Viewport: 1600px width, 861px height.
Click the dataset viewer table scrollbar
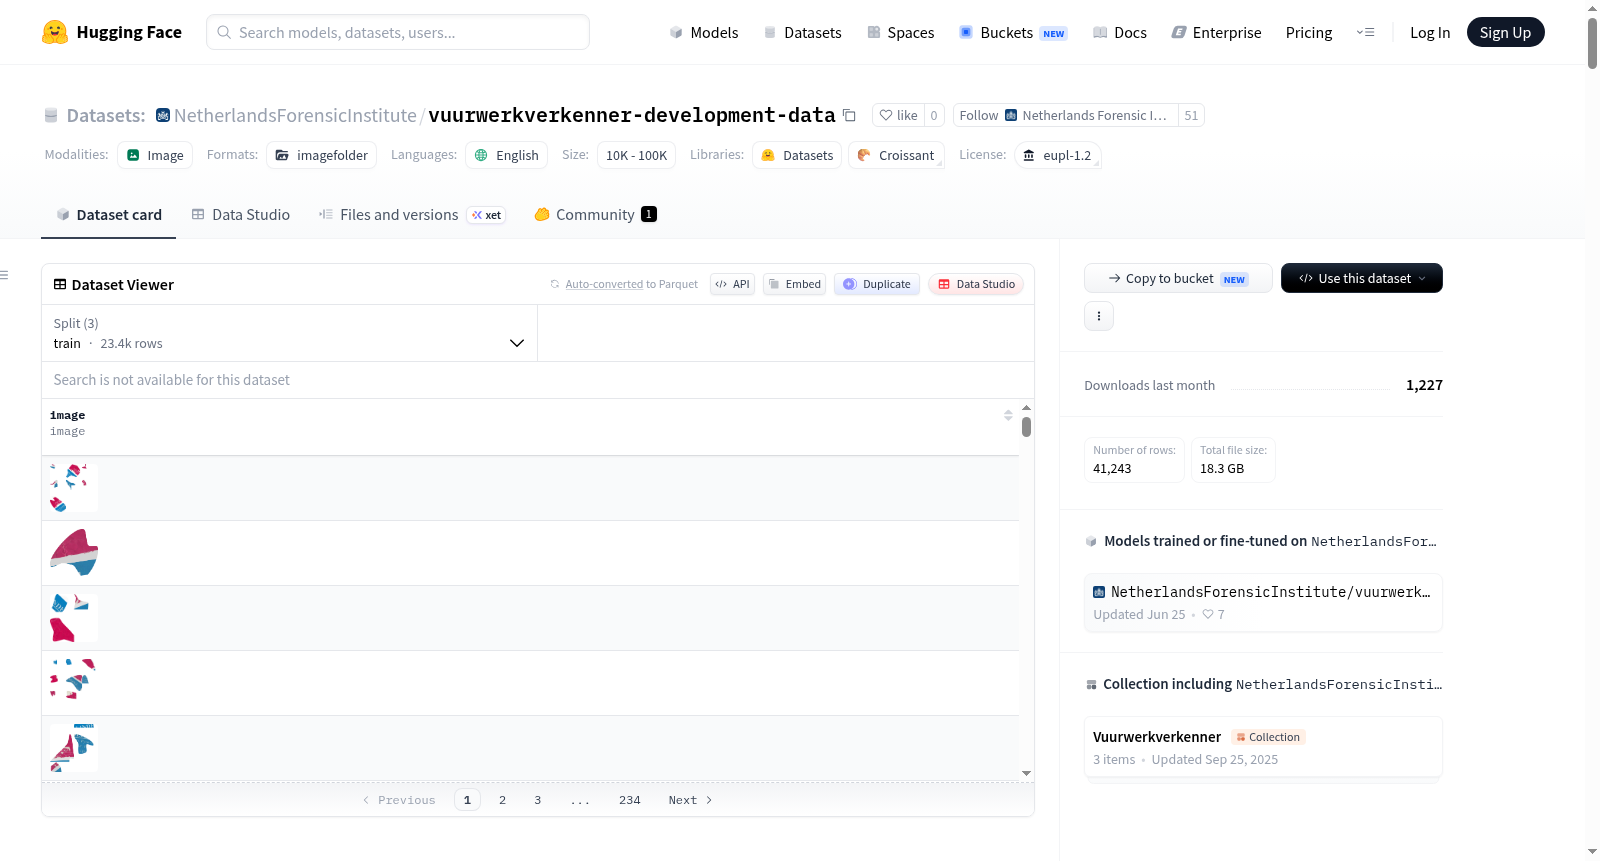(x=1026, y=427)
